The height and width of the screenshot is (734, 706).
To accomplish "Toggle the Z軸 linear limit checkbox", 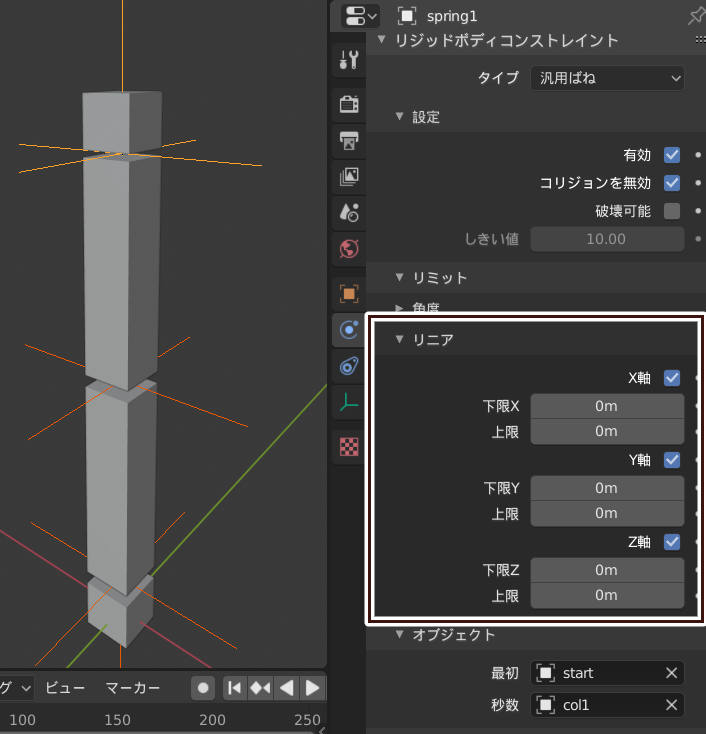I will pos(671,542).
